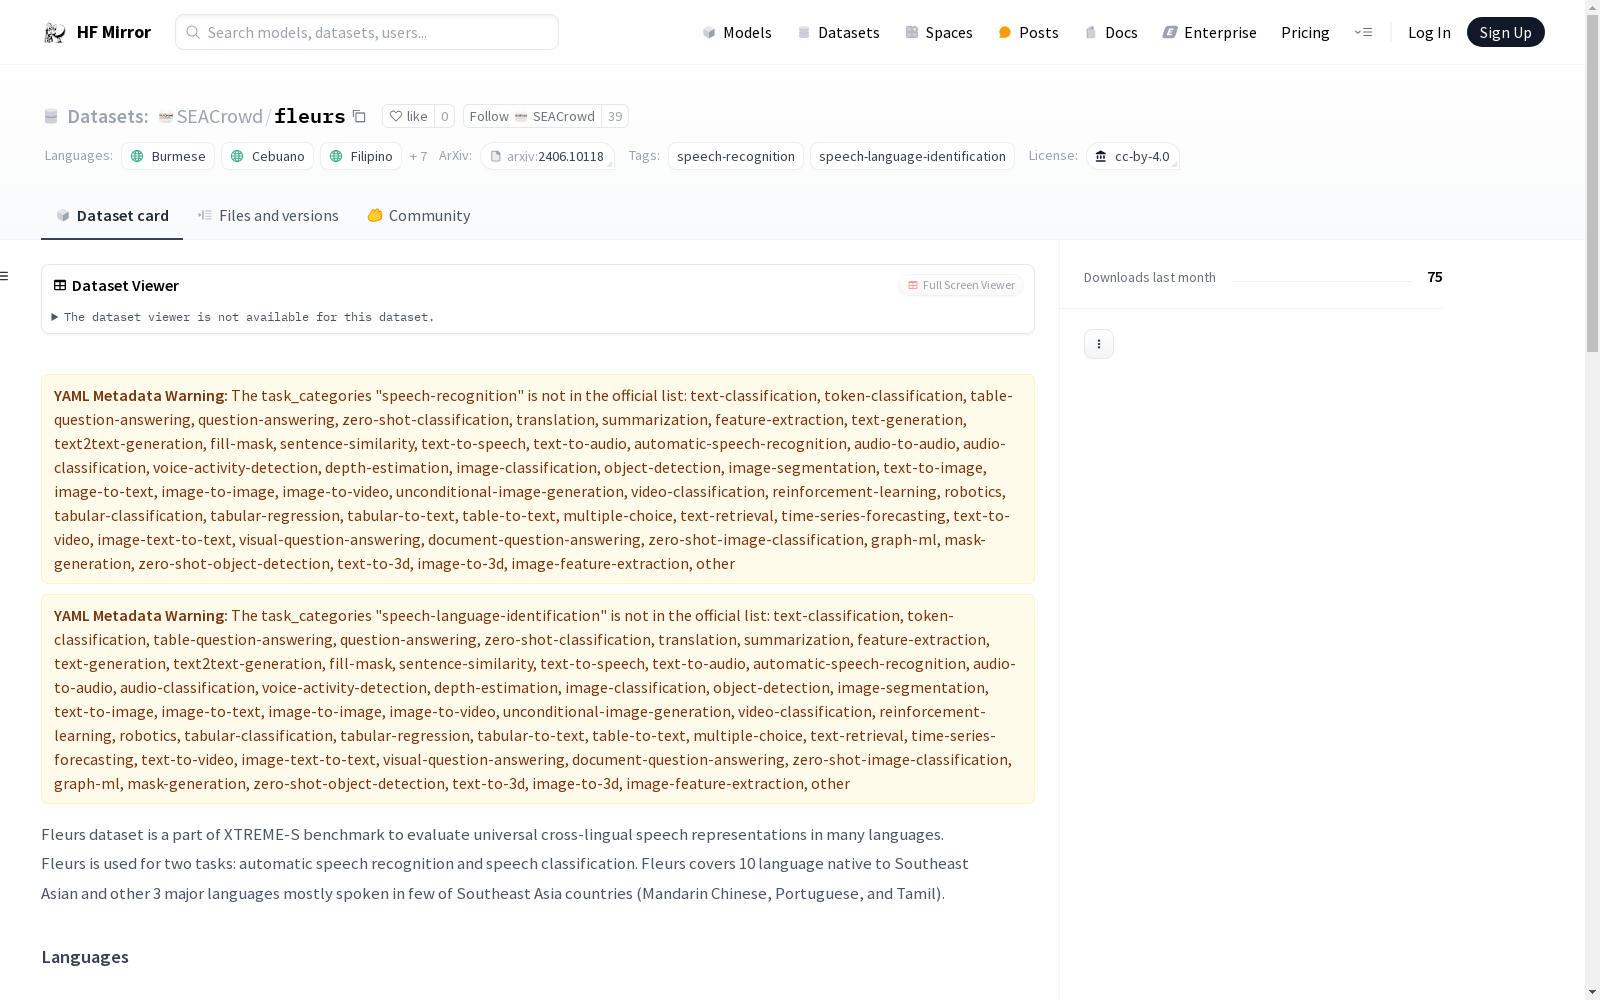
Task: View the 39 followers count
Action: (x=615, y=116)
